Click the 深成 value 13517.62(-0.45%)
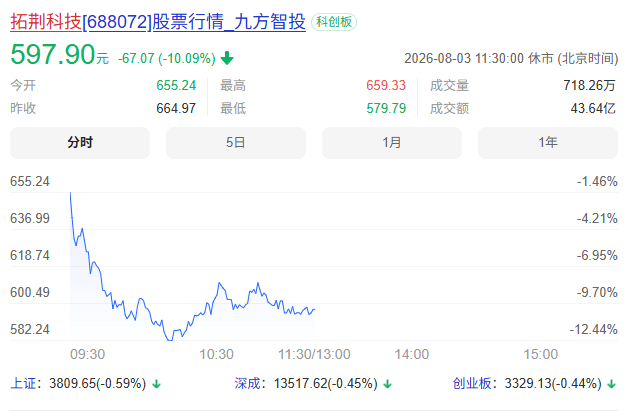The width and height of the screenshot is (626, 412). click(325, 384)
